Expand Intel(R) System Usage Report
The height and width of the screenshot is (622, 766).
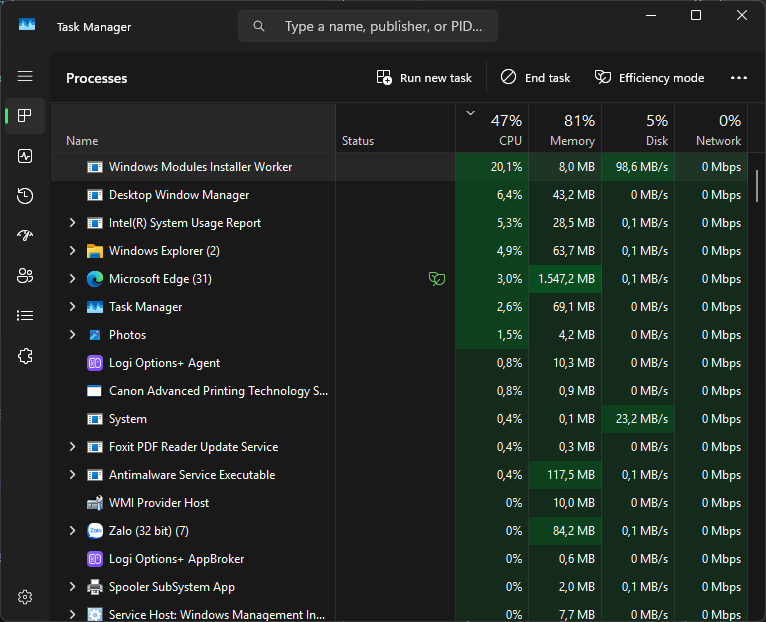click(x=72, y=223)
